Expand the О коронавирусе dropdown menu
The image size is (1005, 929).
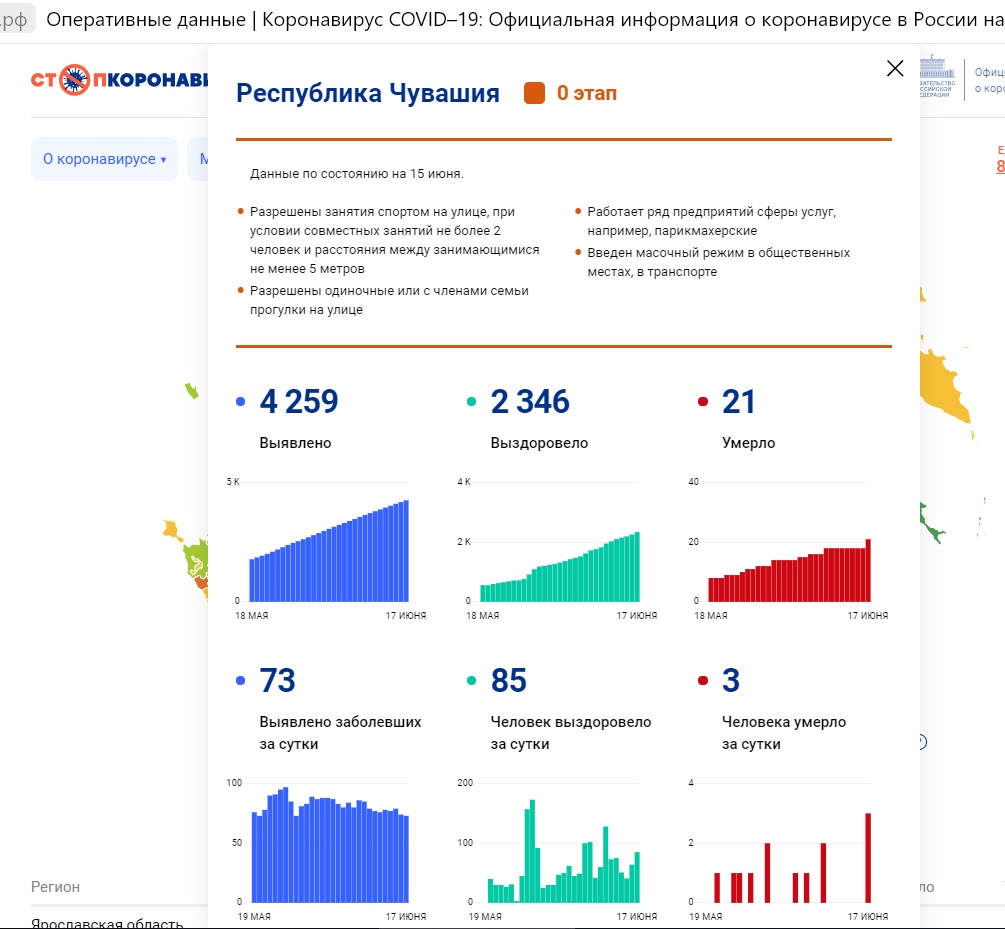(103, 159)
